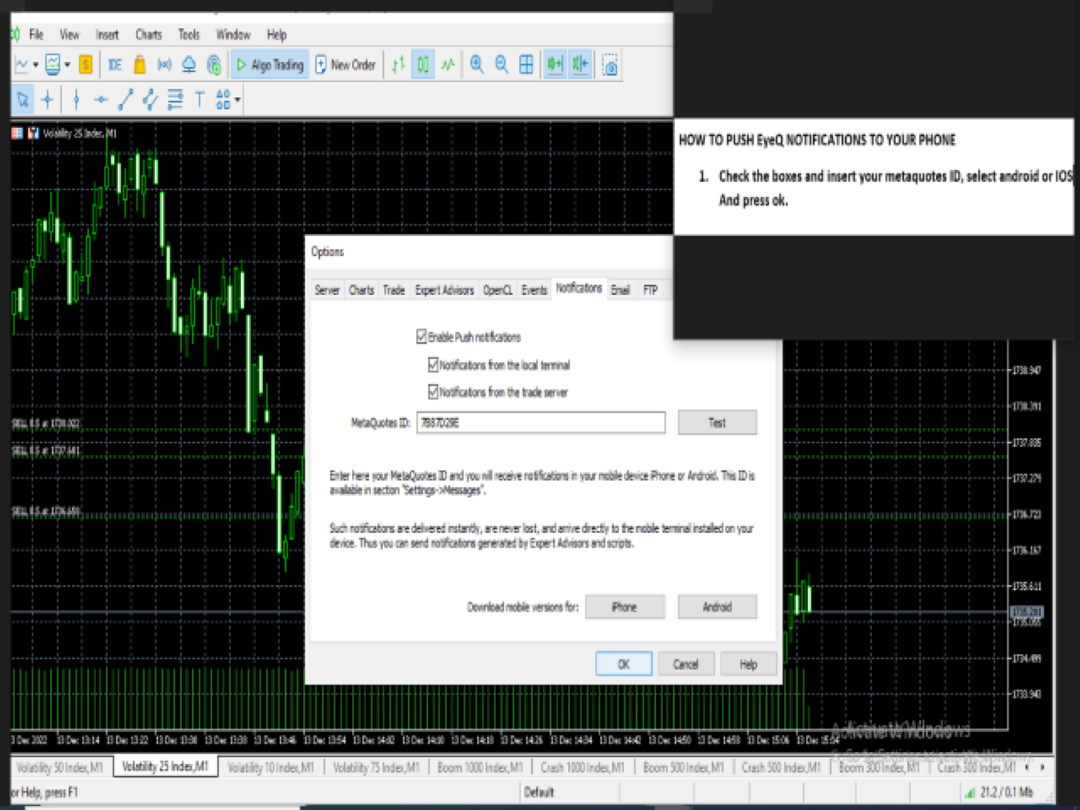Image resolution: width=1080 pixels, height=810 pixels.
Task: Insert a Fibonacci retracement
Action: pyautogui.click(x=173, y=99)
